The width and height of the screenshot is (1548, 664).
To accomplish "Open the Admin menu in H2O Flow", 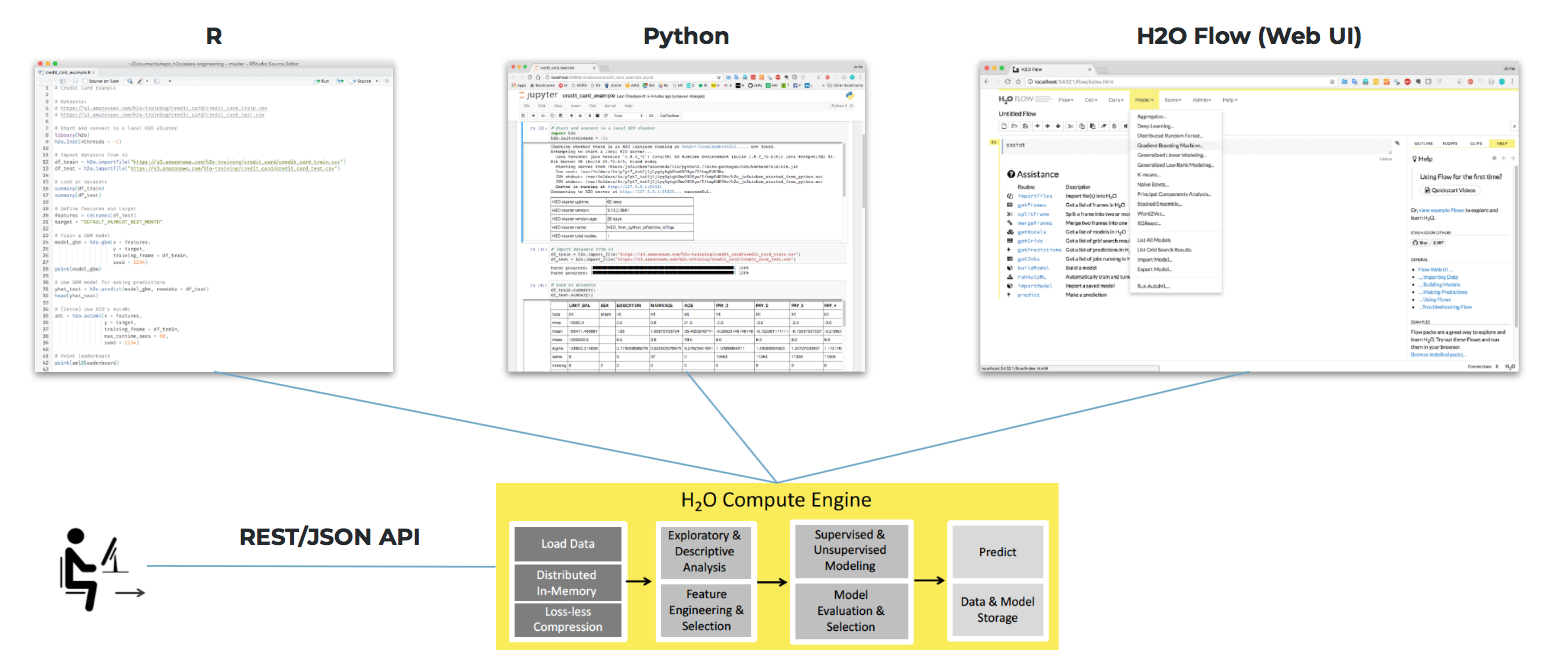I will (1201, 100).
